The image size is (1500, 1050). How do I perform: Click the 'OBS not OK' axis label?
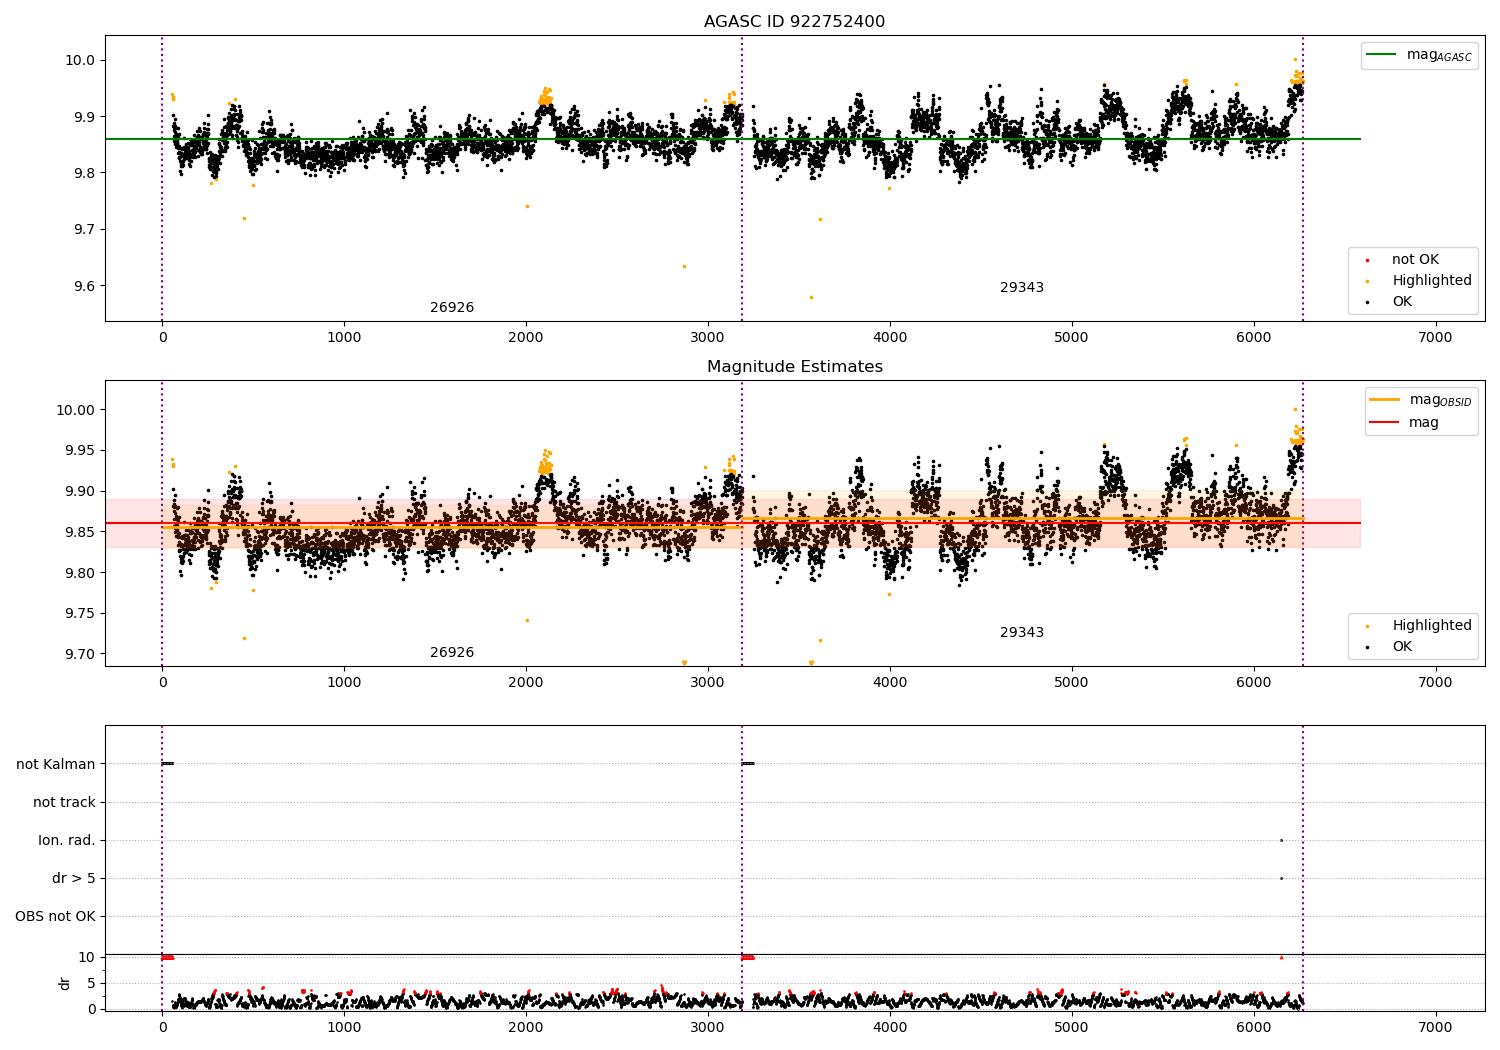55,917
